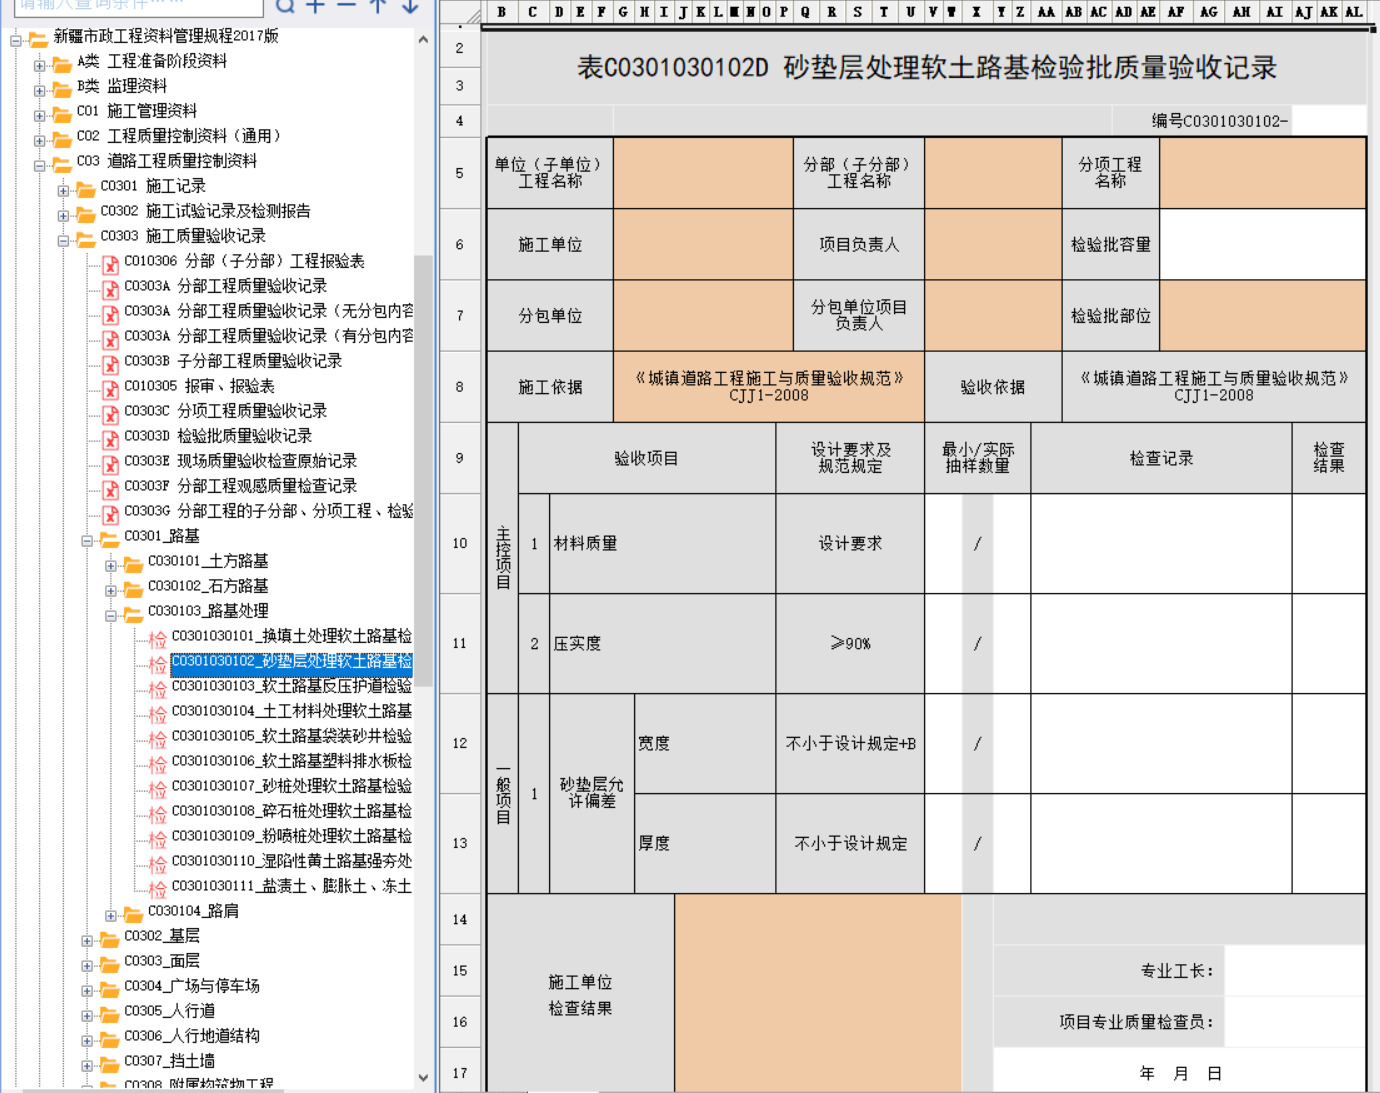Screen dimensions: 1380x1093
Task: Click the PDF icon of C0303D 检验批质量验收记录
Action: point(110,439)
